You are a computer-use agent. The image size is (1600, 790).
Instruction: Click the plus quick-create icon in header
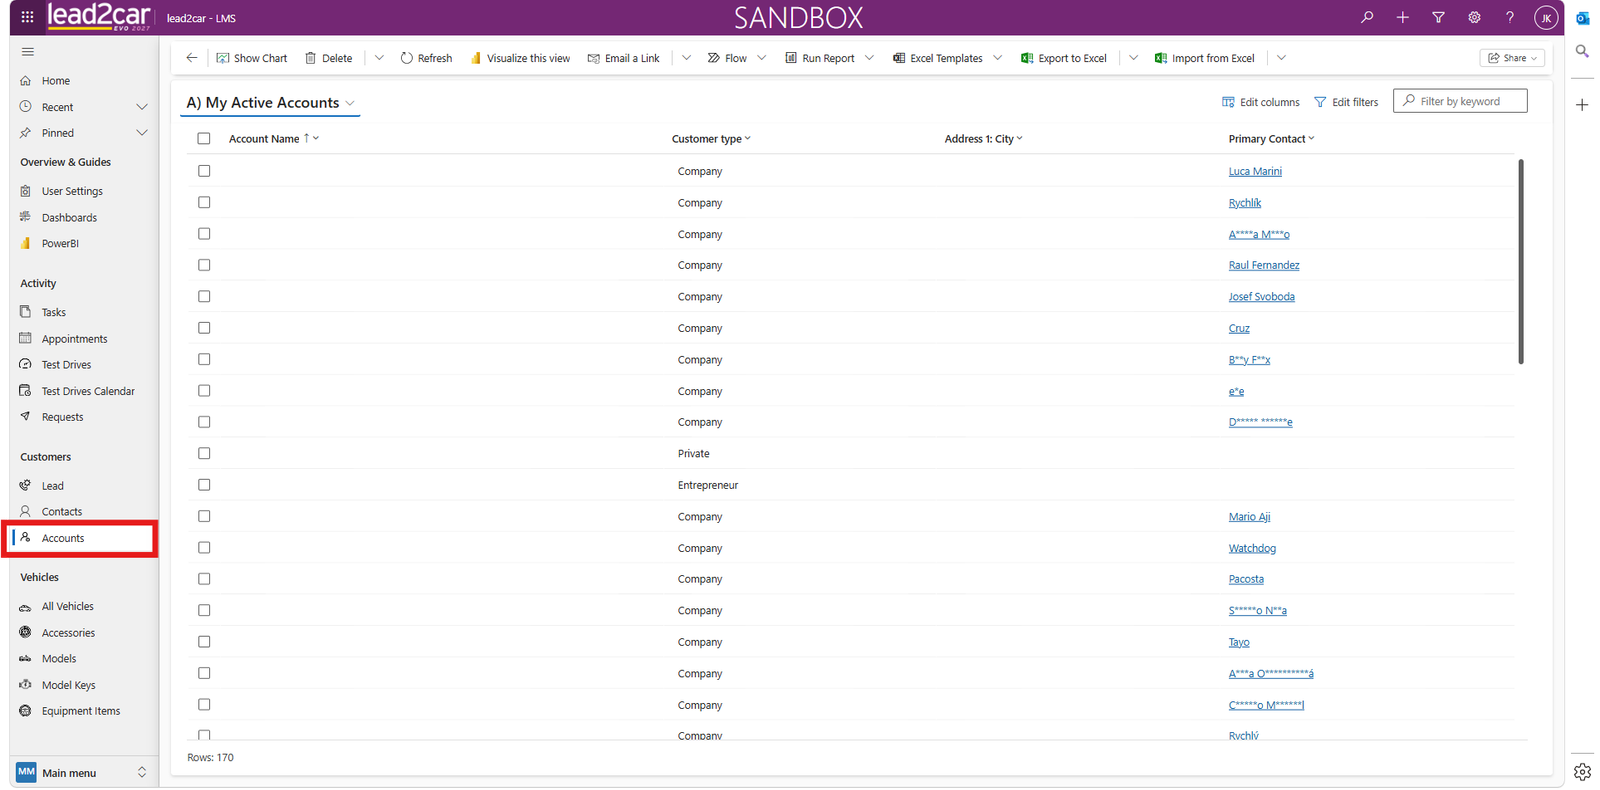pos(1403,17)
